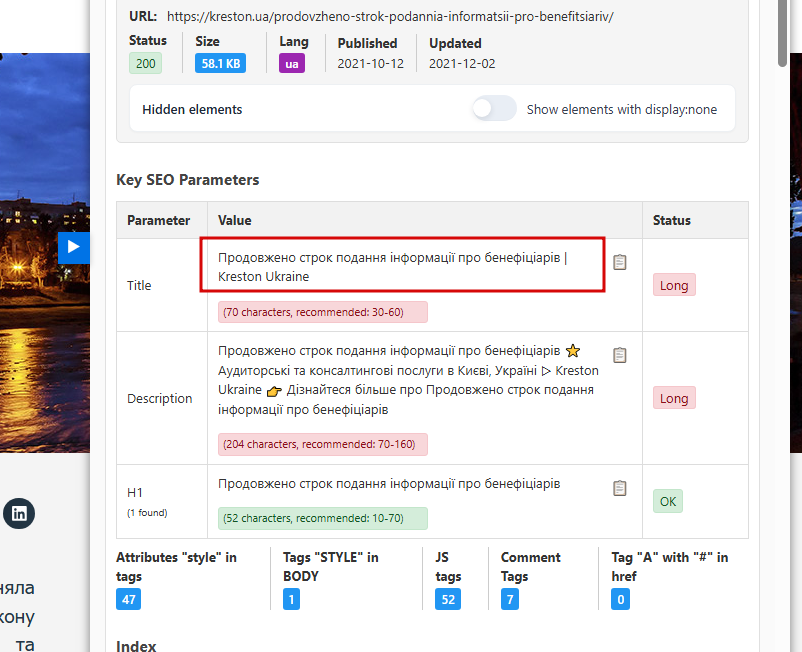The image size is (802, 652).
Task: Click the Tag A with # count 0
Action: pos(620,599)
